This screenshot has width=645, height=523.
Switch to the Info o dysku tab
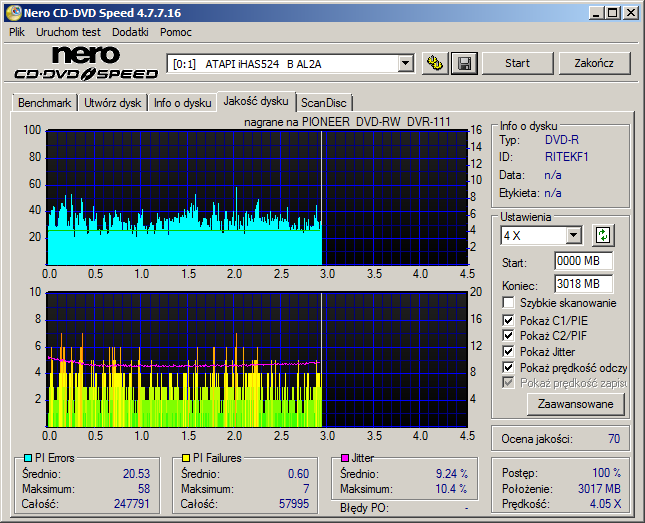(183, 103)
